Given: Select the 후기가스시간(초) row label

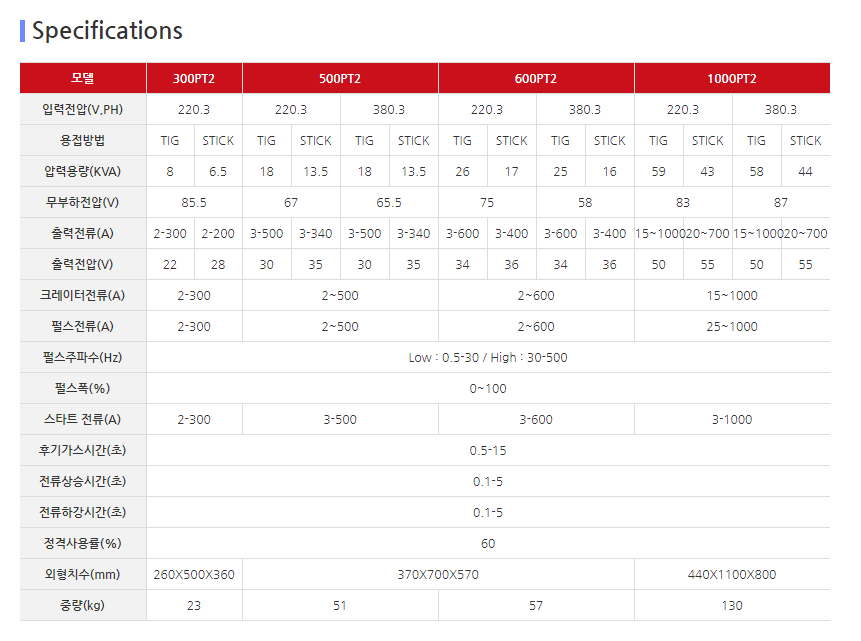Looking at the screenshot, I should pyautogui.click(x=83, y=450).
